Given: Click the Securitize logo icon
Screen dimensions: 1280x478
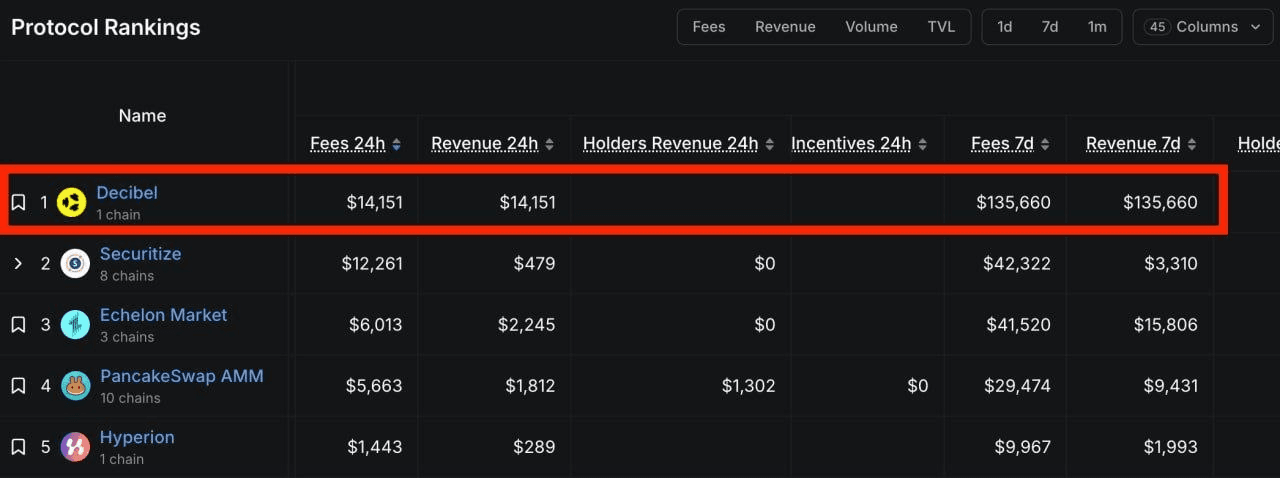Looking at the screenshot, I should coord(75,264).
